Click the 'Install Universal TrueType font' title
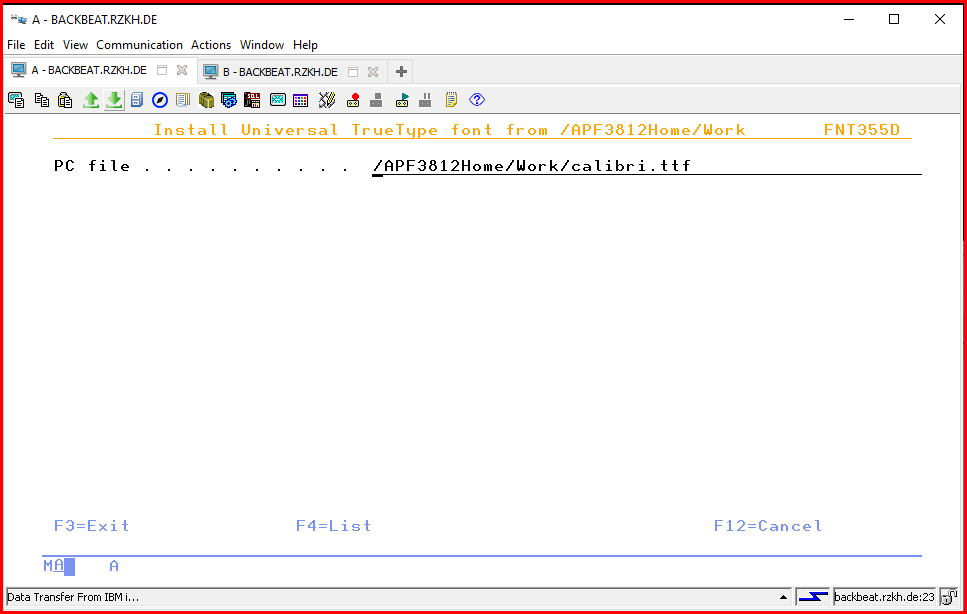This screenshot has width=967, height=614. (x=323, y=130)
